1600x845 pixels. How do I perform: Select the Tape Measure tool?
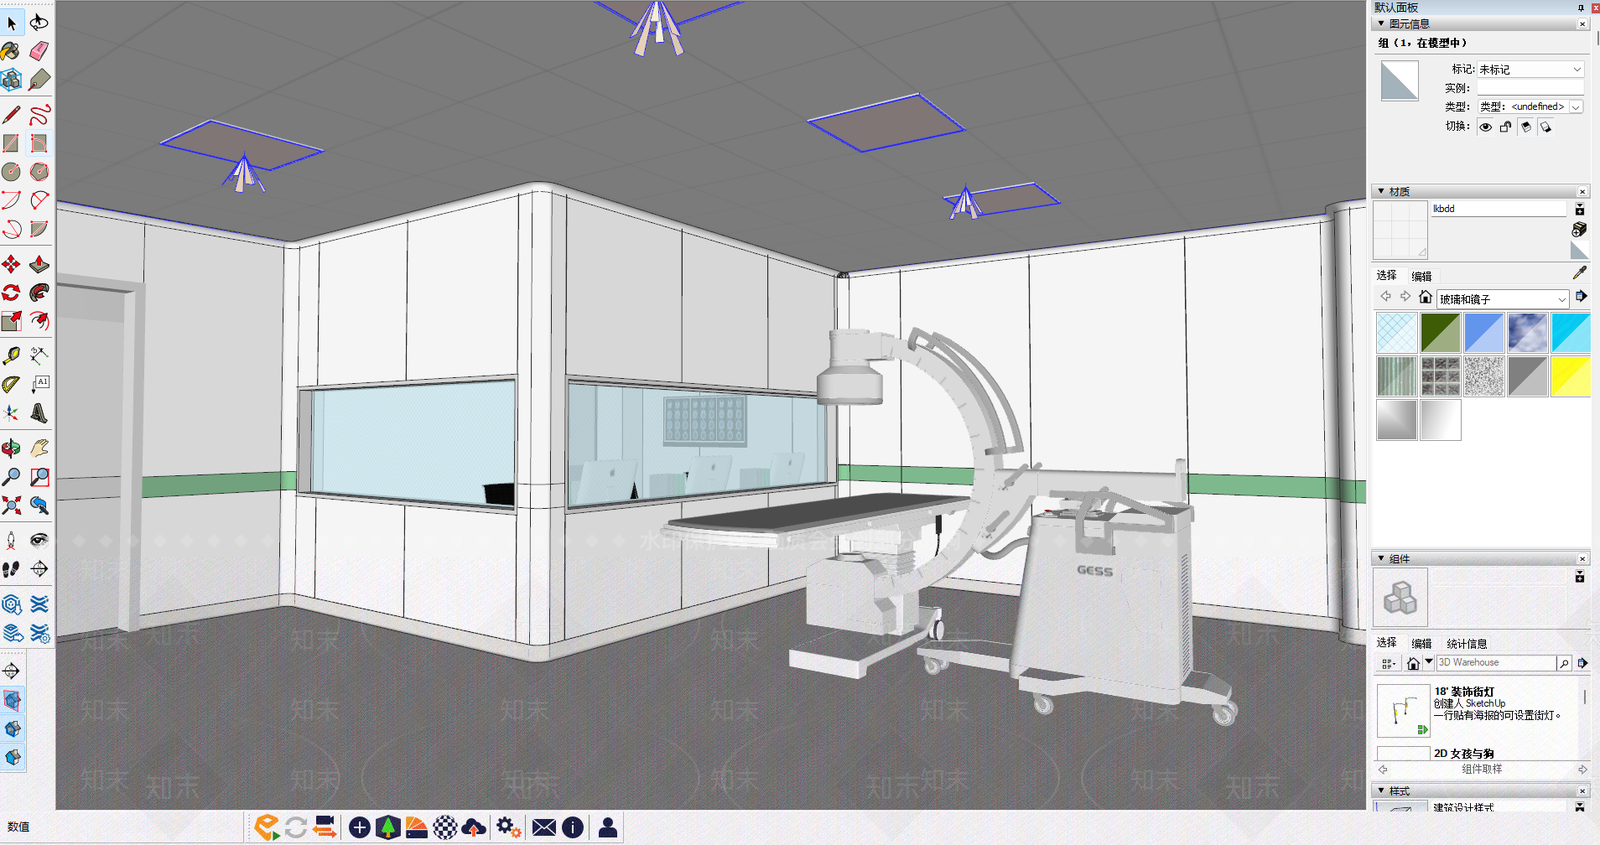[x=11, y=355]
